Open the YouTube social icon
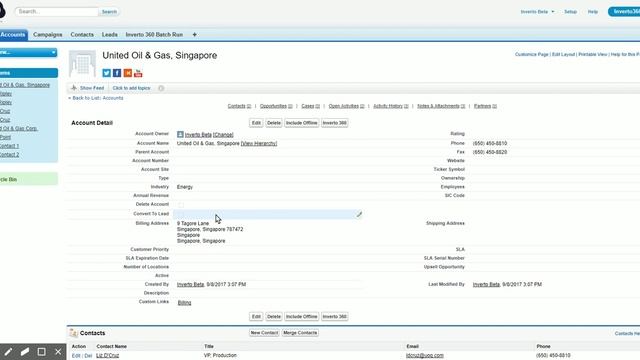Screen dimensions: 640x360 (138, 73)
